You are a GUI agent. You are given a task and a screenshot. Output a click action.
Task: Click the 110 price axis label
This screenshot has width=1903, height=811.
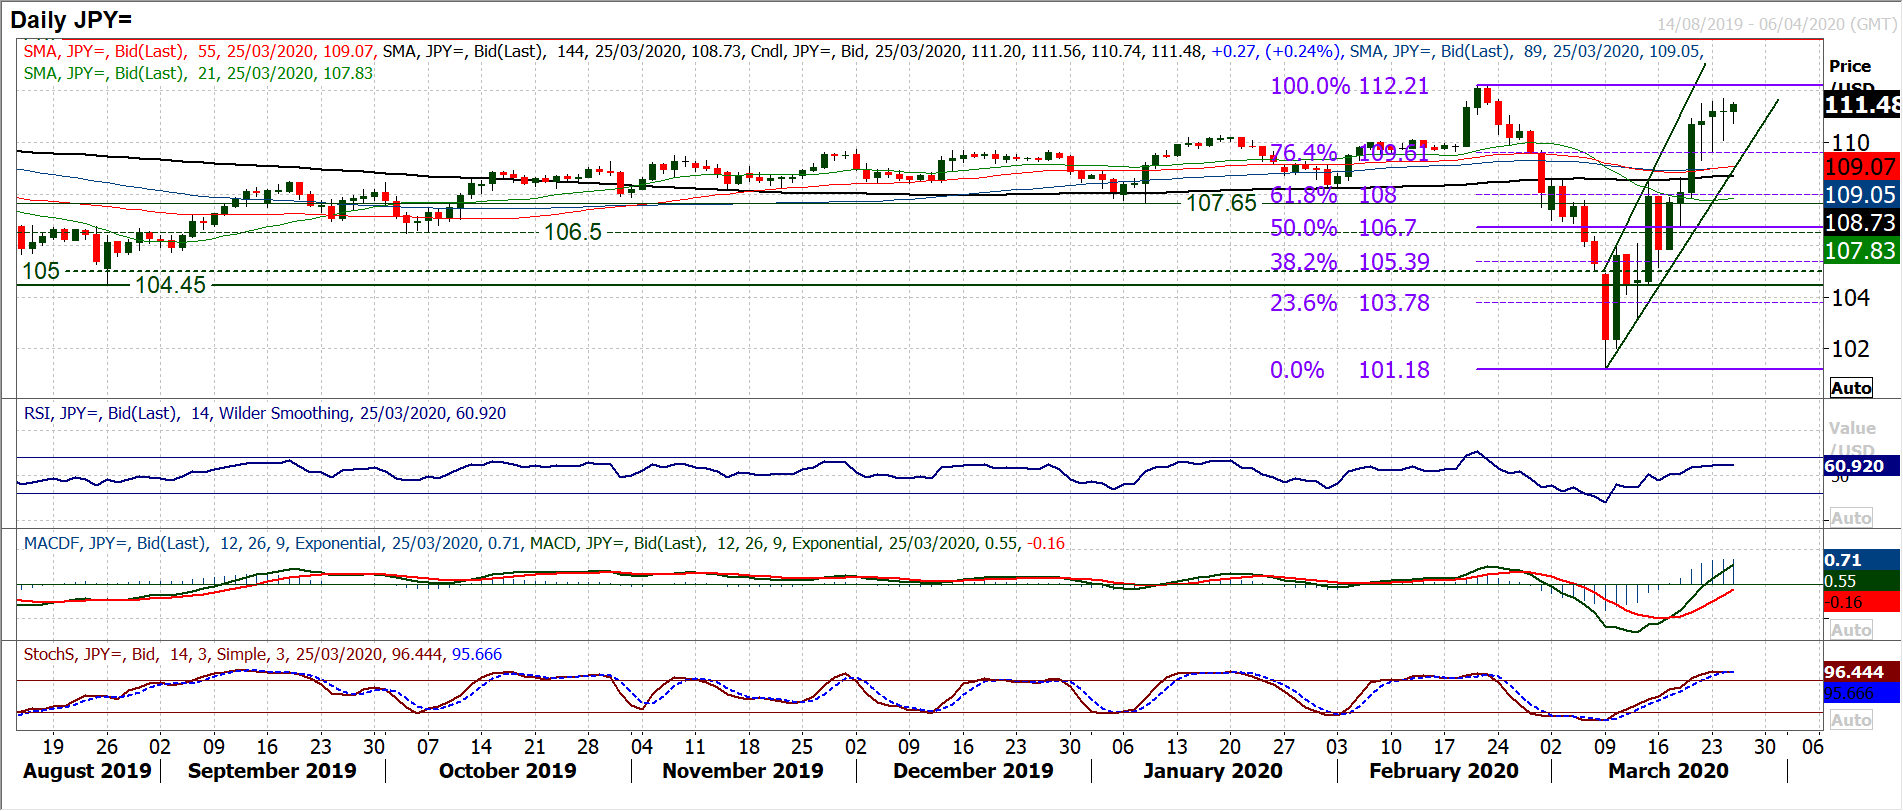pyautogui.click(x=1850, y=143)
